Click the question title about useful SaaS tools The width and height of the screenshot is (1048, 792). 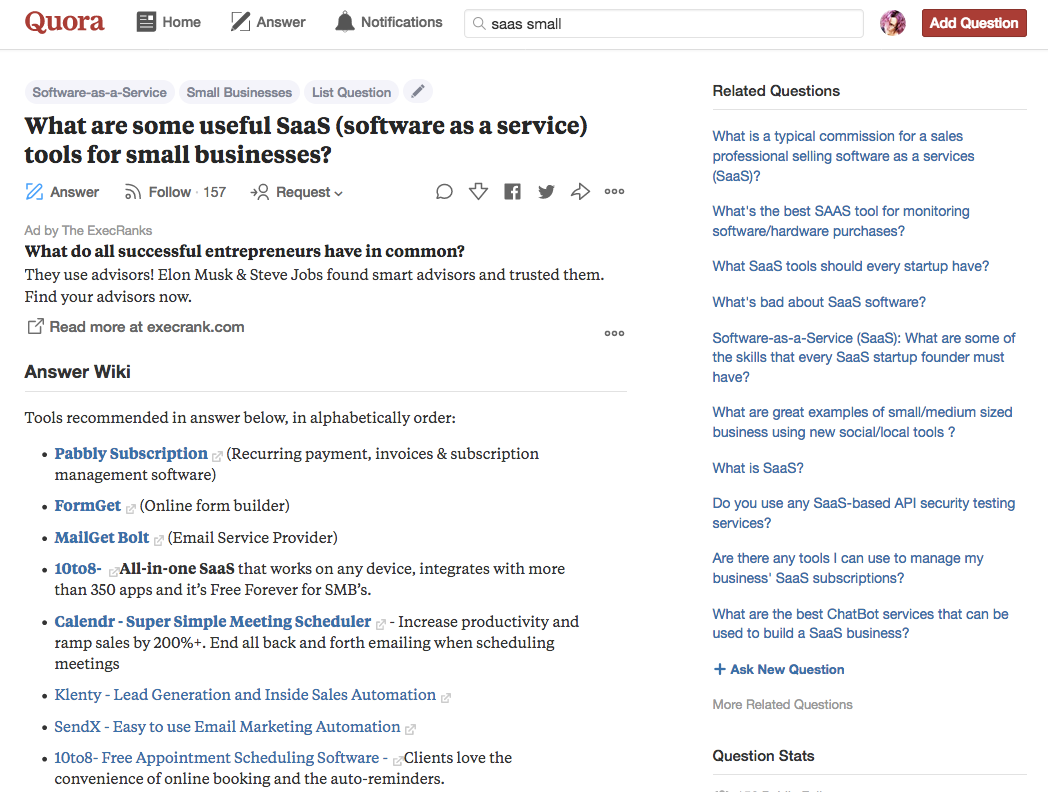click(306, 140)
